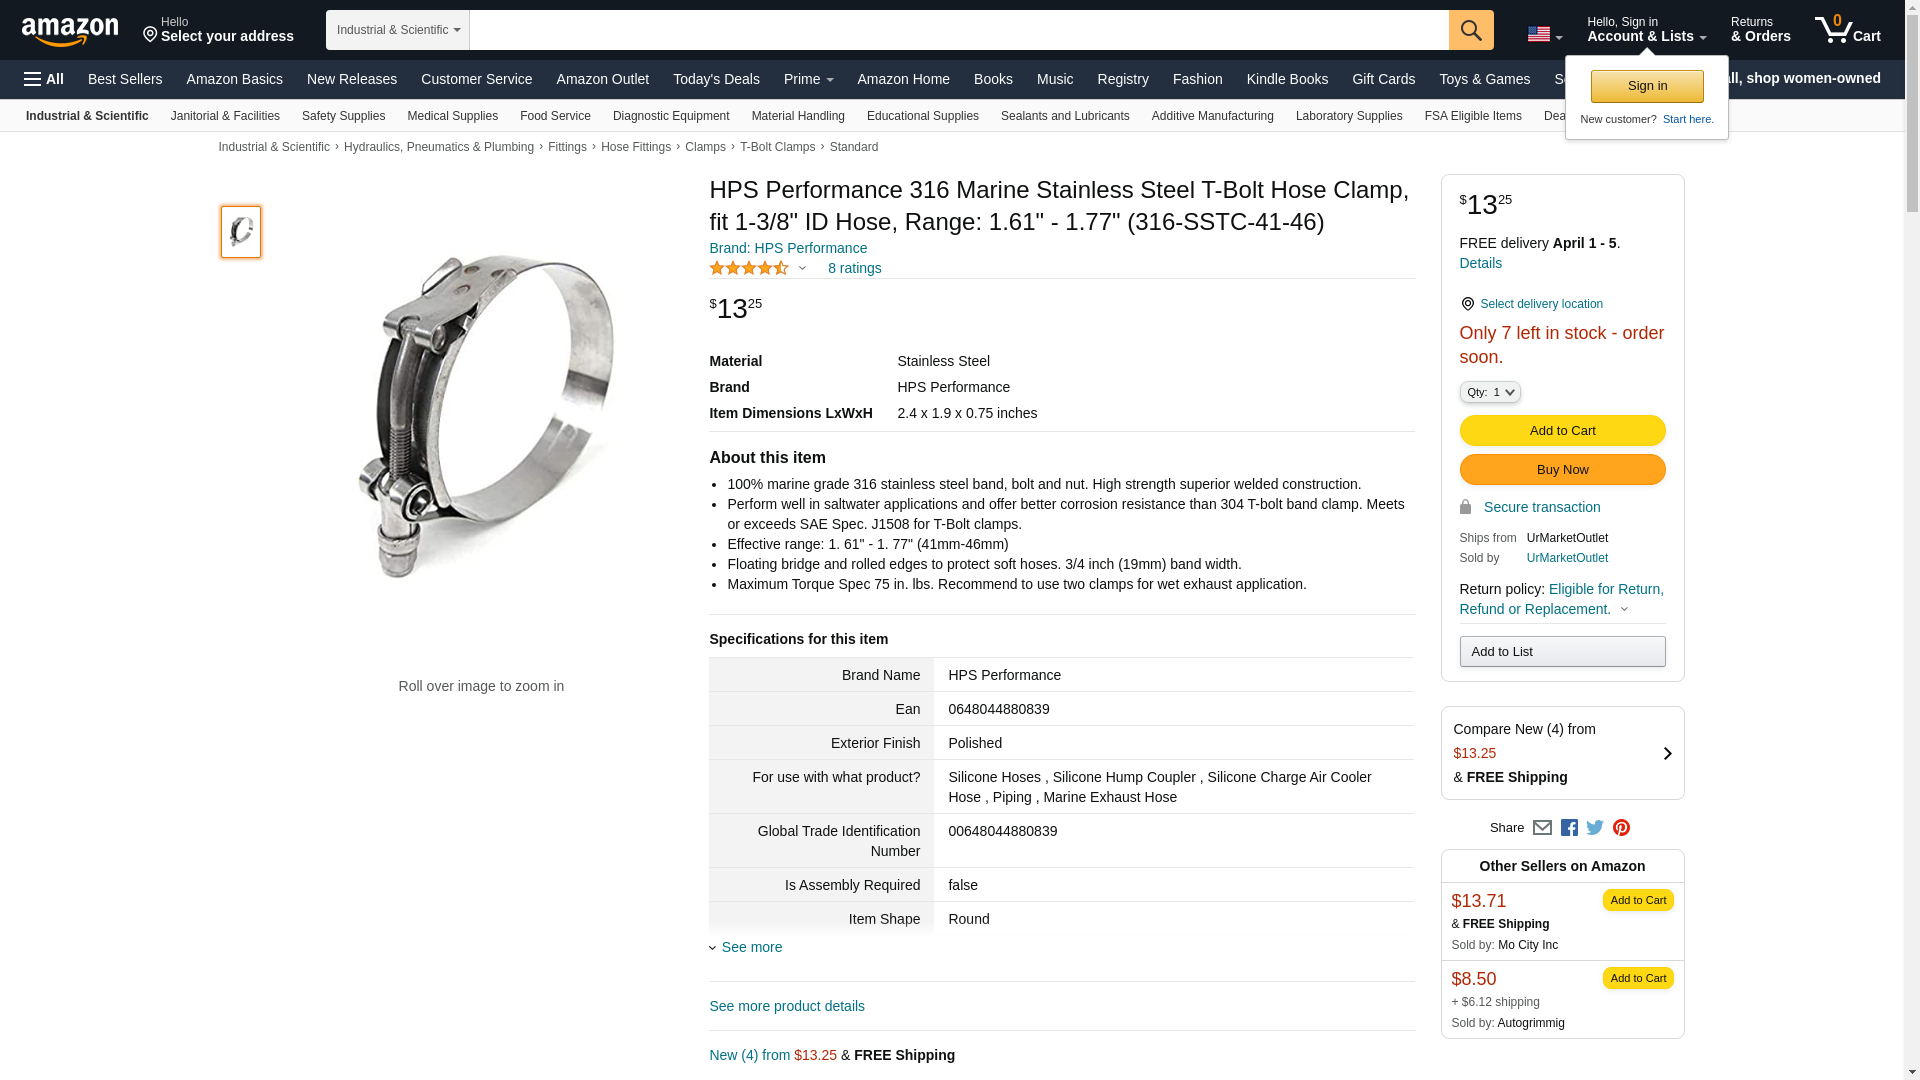Open Today's Deals in navigation bar

point(716,79)
